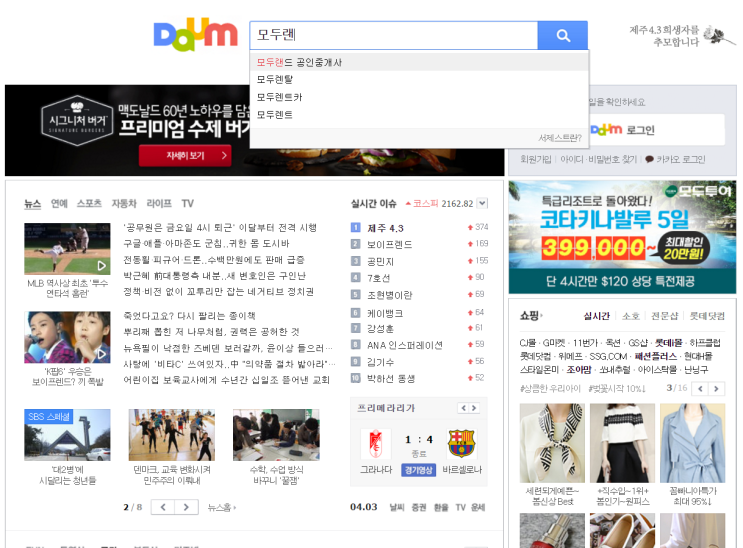
Task: Read headline about 공무원 금요일 4시 퇴근
Action: coord(220,228)
